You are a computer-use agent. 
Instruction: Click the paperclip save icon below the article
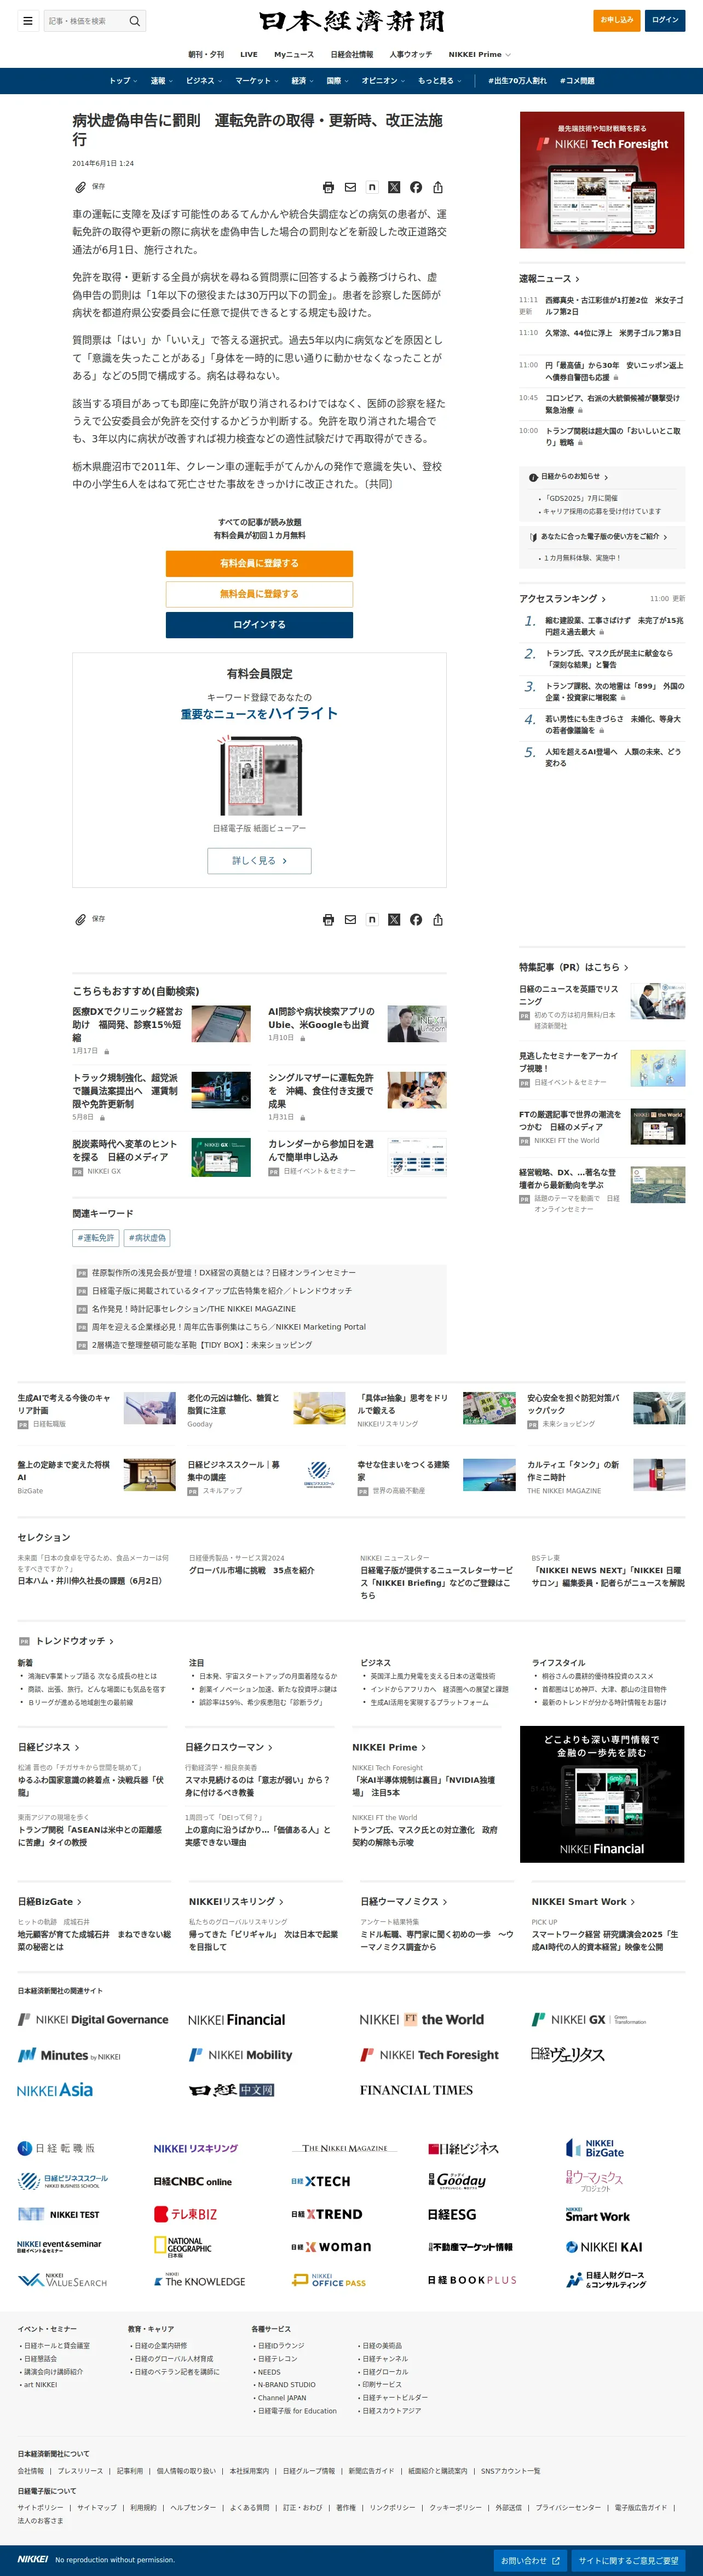coord(80,920)
